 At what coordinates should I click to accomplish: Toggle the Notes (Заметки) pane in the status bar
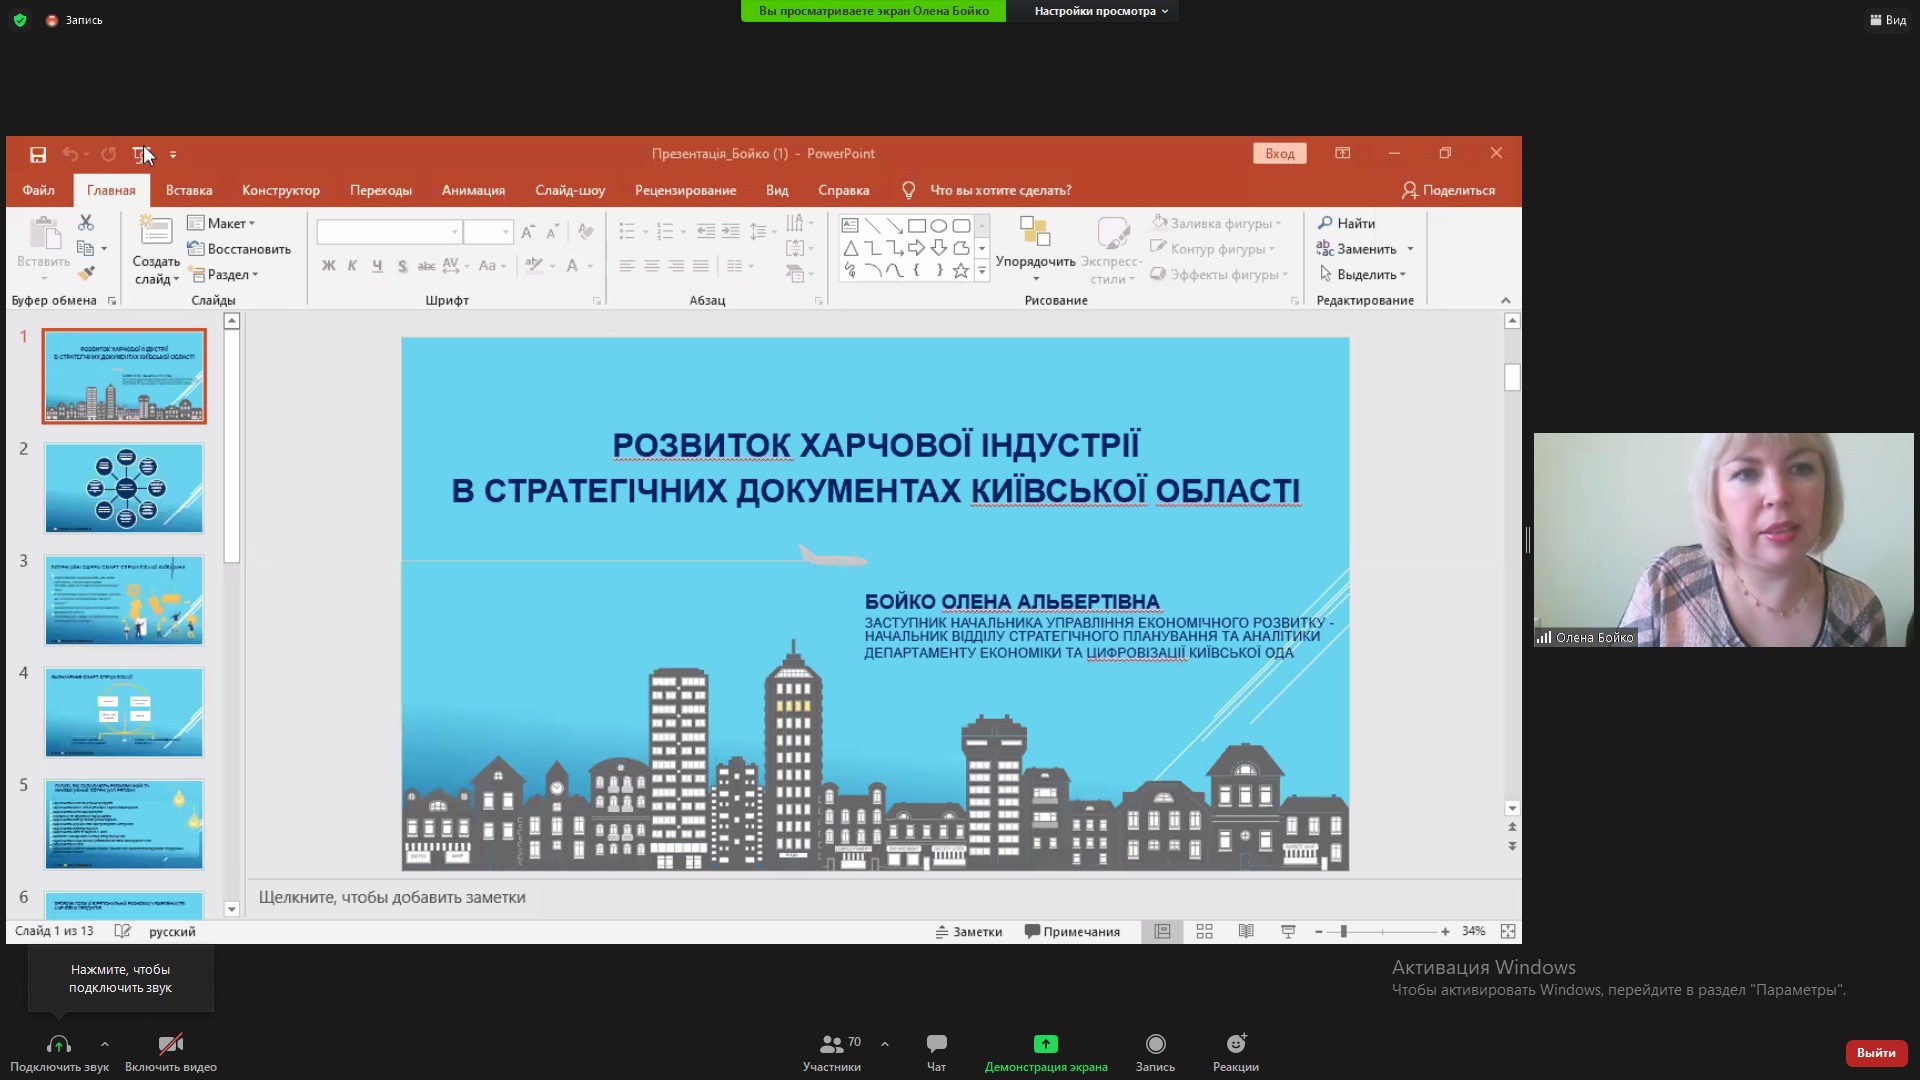tap(968, 931)
